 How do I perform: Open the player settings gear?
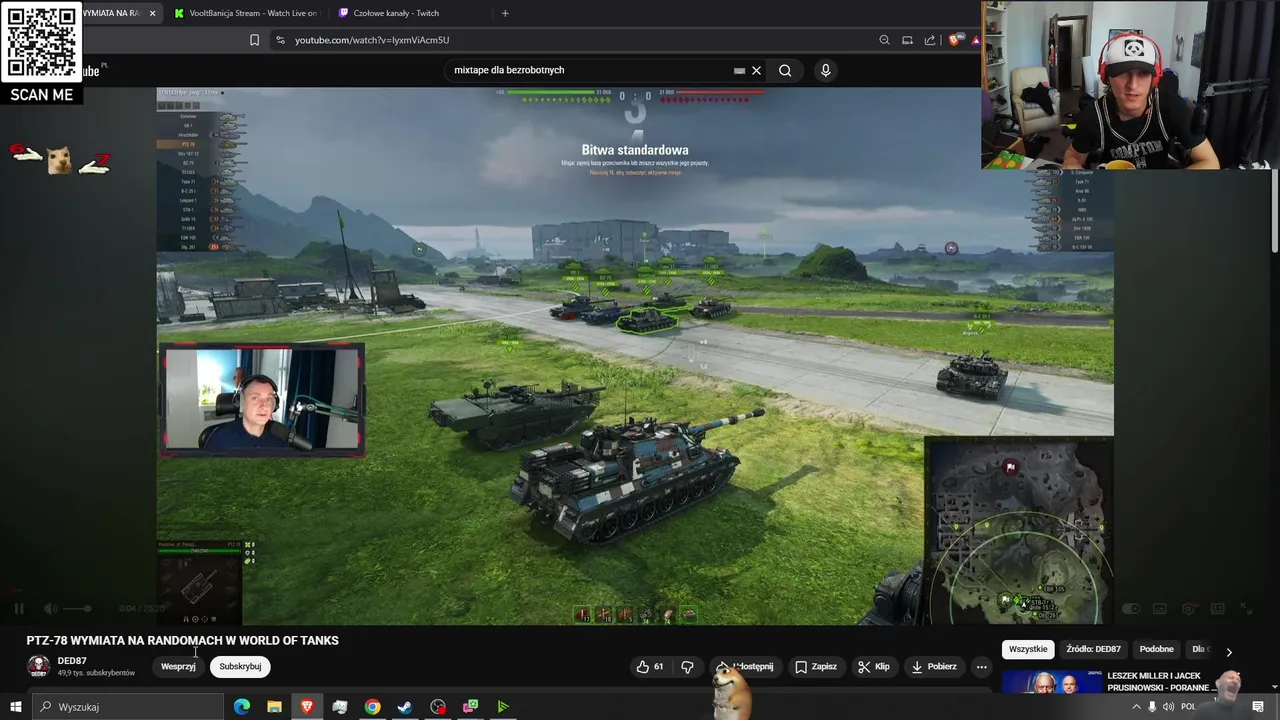[x=1189, y=608]
